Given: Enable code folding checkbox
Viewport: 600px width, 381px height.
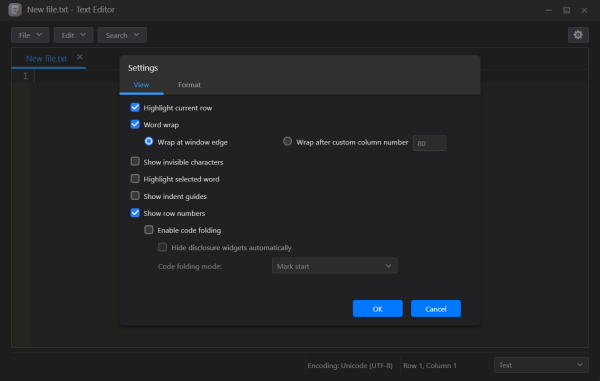Looking at the screenshot, I should pyautogui.click(x=149, y=230).
